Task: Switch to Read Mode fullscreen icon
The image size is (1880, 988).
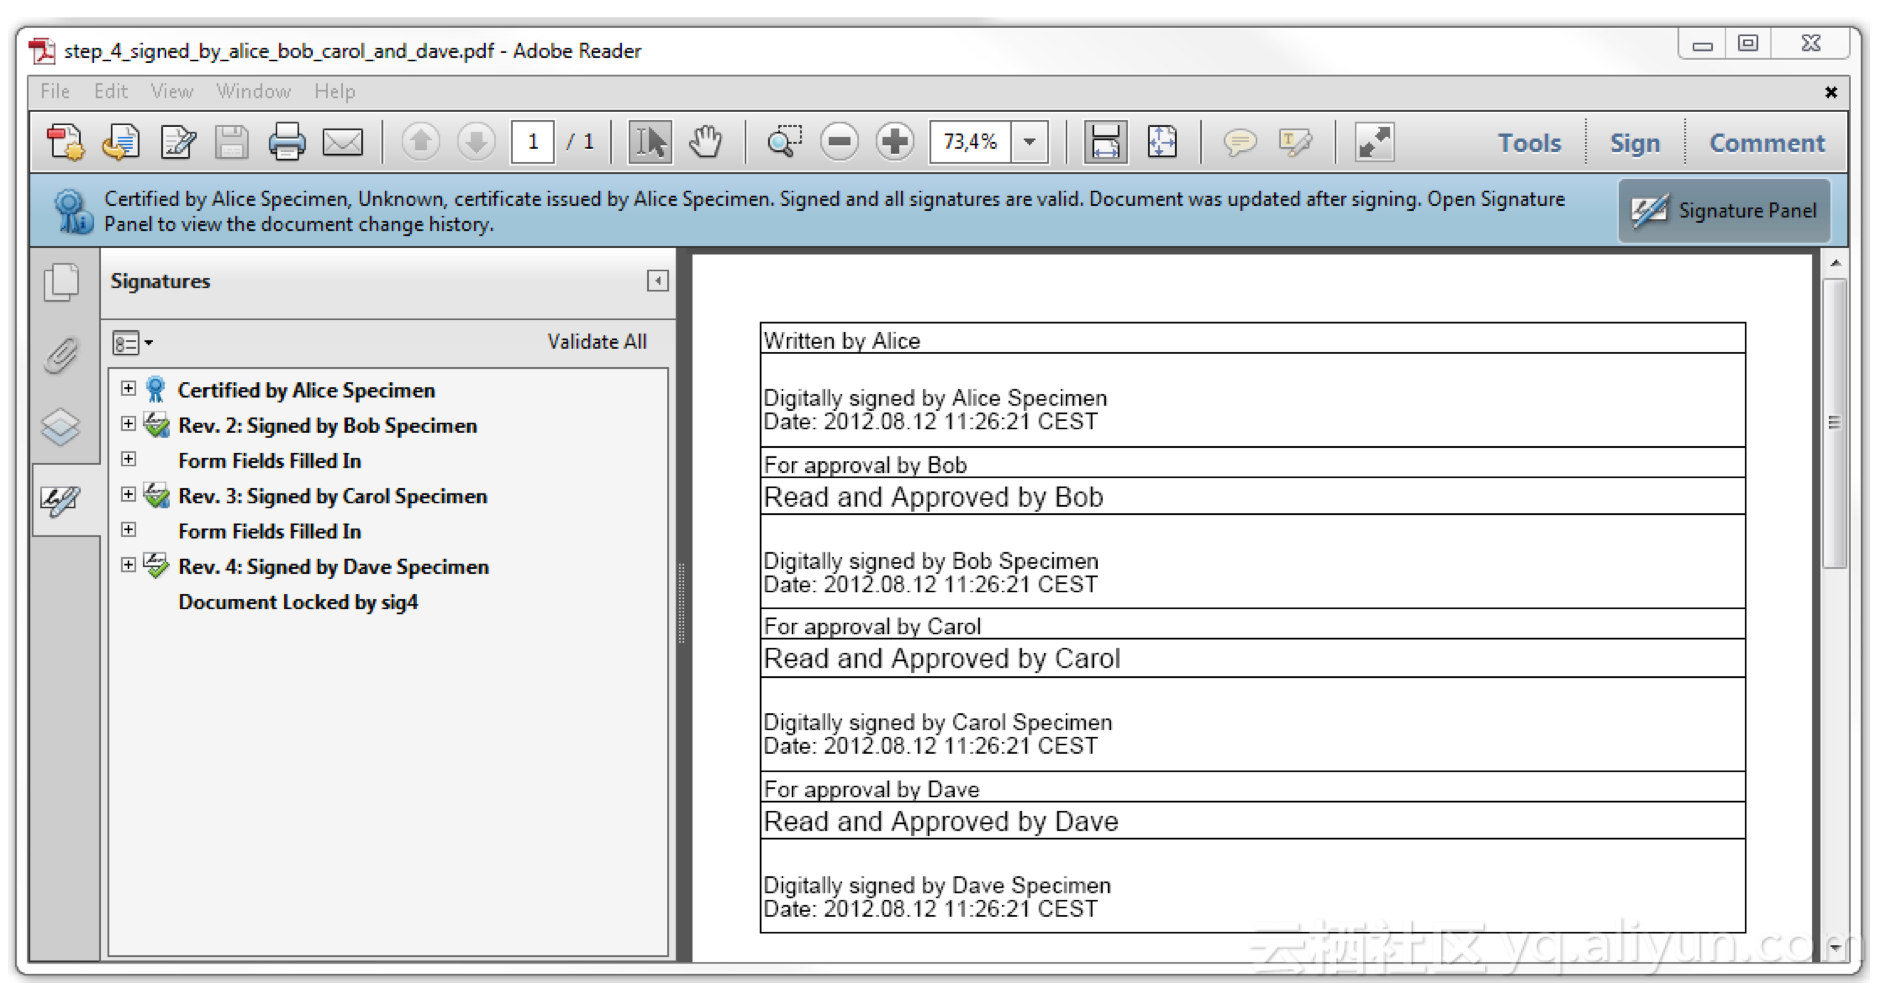Action: (x=1374, y=142)
